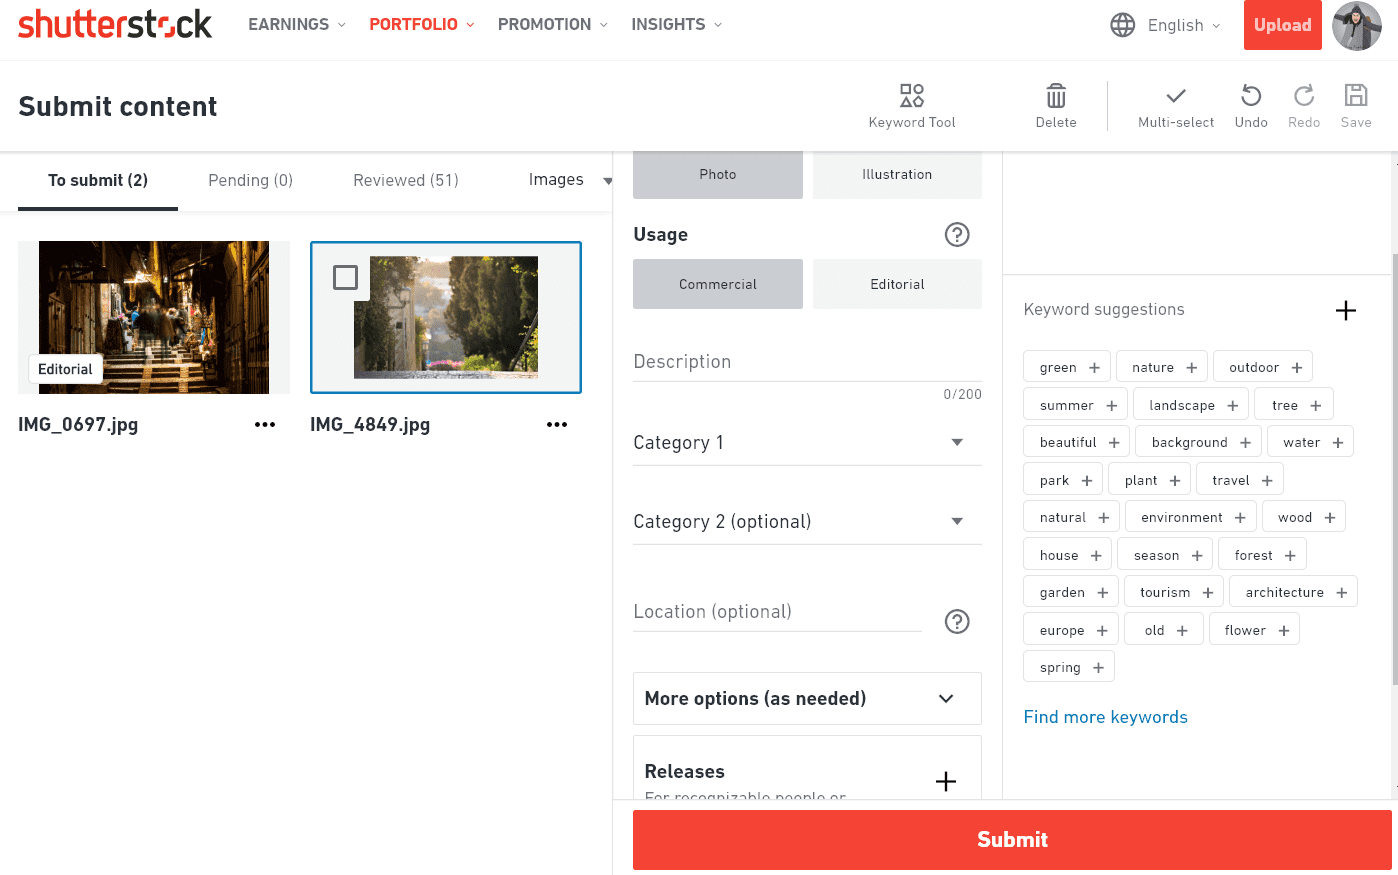This screenshot has width=1398, height=875.
Task: Switch to the Pending (0) tab
Action: [250, 181]
